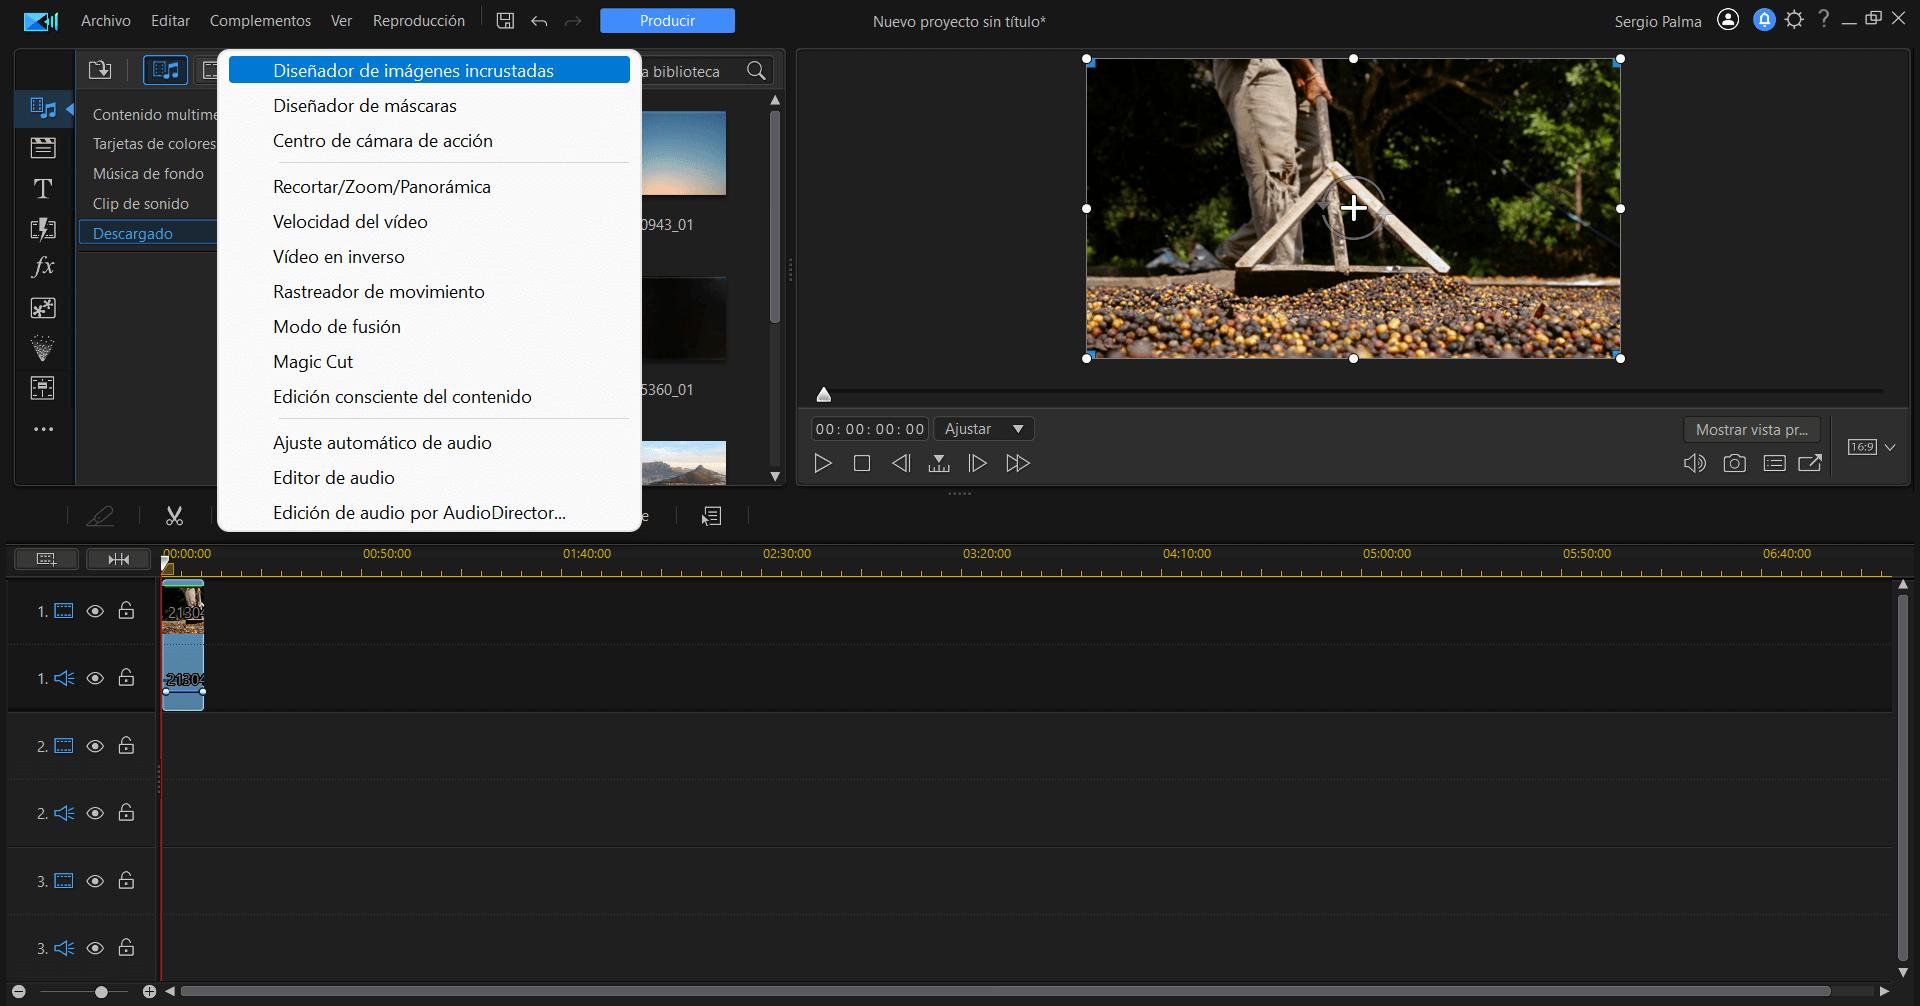Click the scissors split tool
The height and width of the screenshot is (1006, 1920).
click(174, 516)
